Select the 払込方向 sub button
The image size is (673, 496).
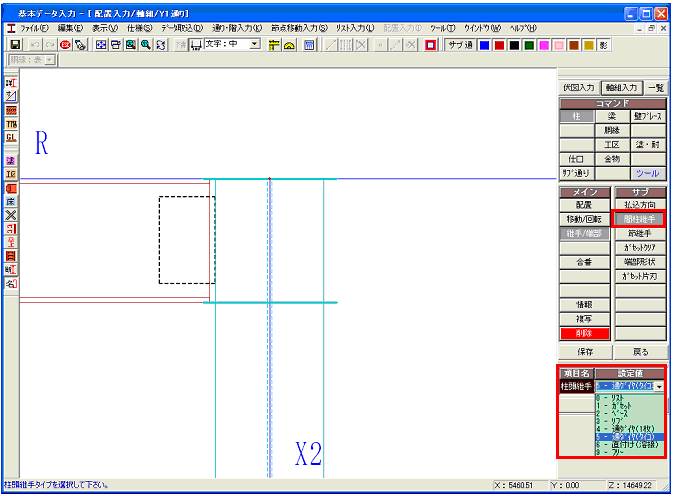coord(640,205)
